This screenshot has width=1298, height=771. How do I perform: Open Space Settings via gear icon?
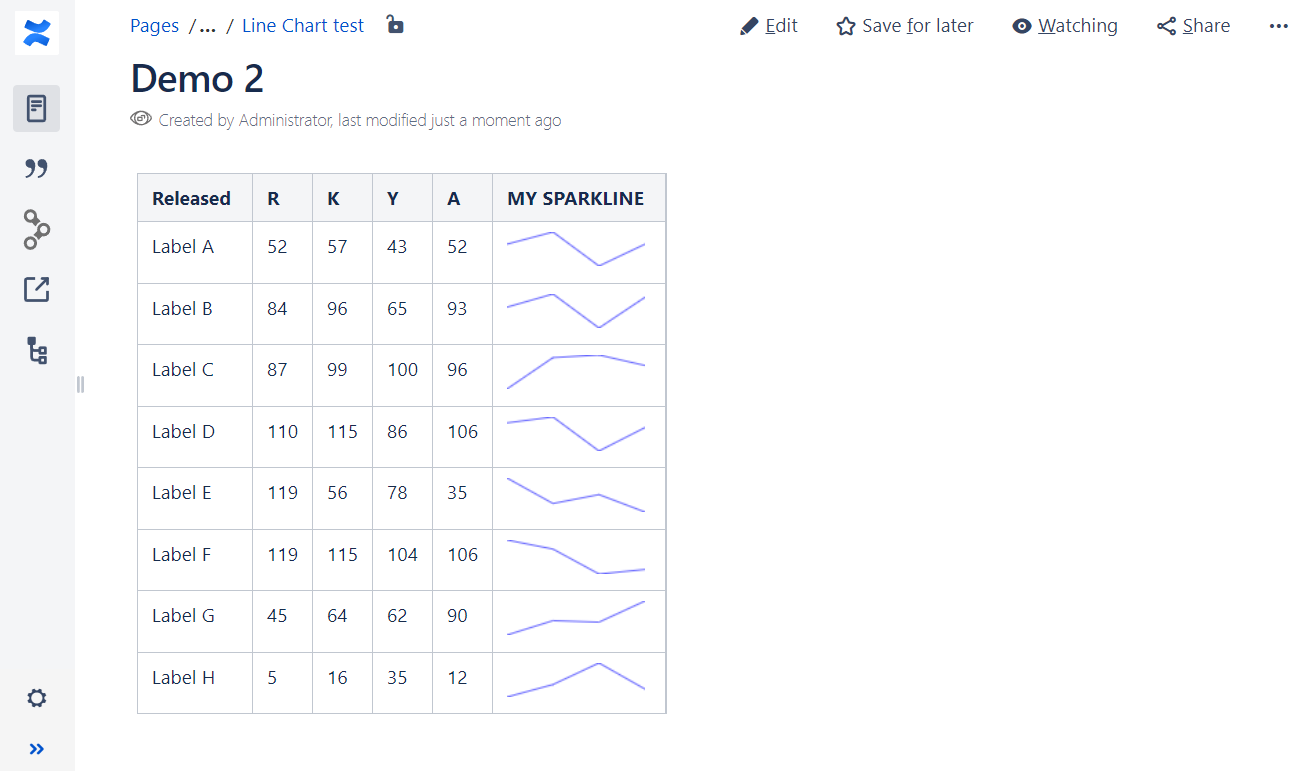(x=36, y=698)
